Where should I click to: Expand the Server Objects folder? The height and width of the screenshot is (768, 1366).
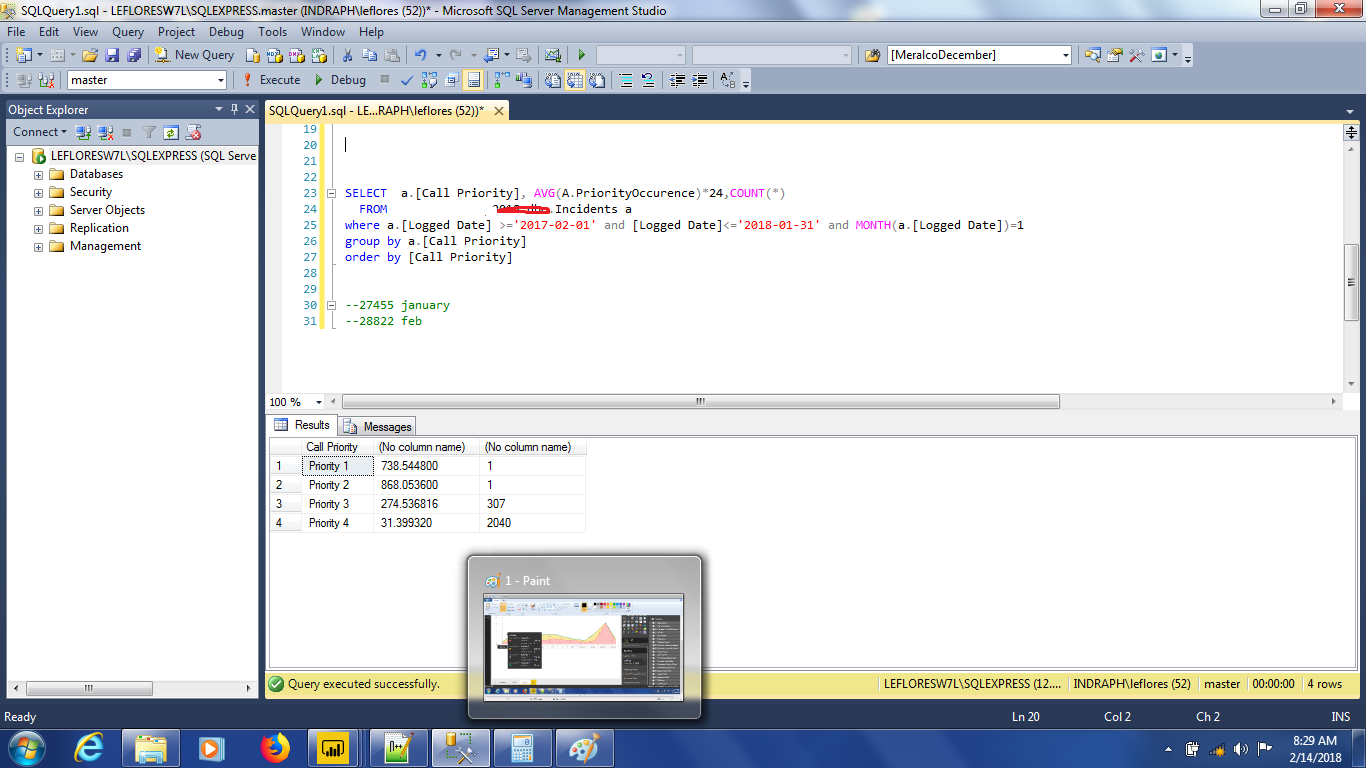[39, 210]
